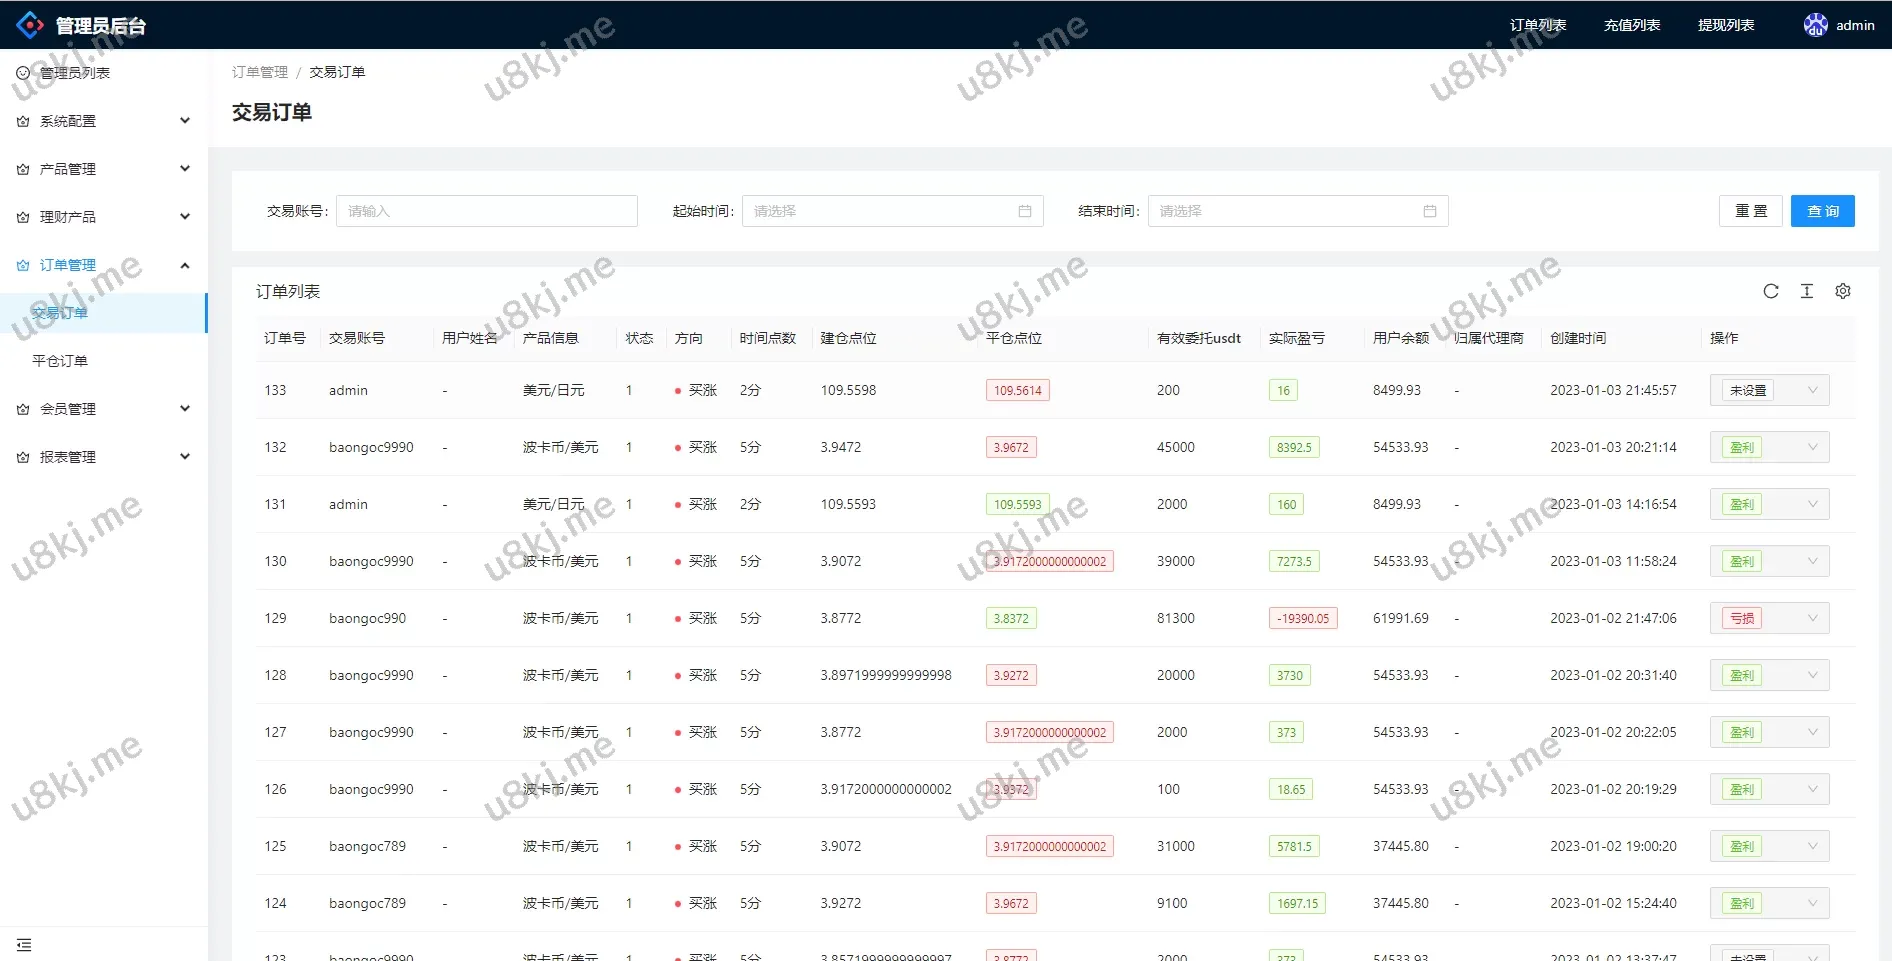1892x961 pixels.
Task: Expand the 产品管理 sidebar menu
Action: pos(104,169)
